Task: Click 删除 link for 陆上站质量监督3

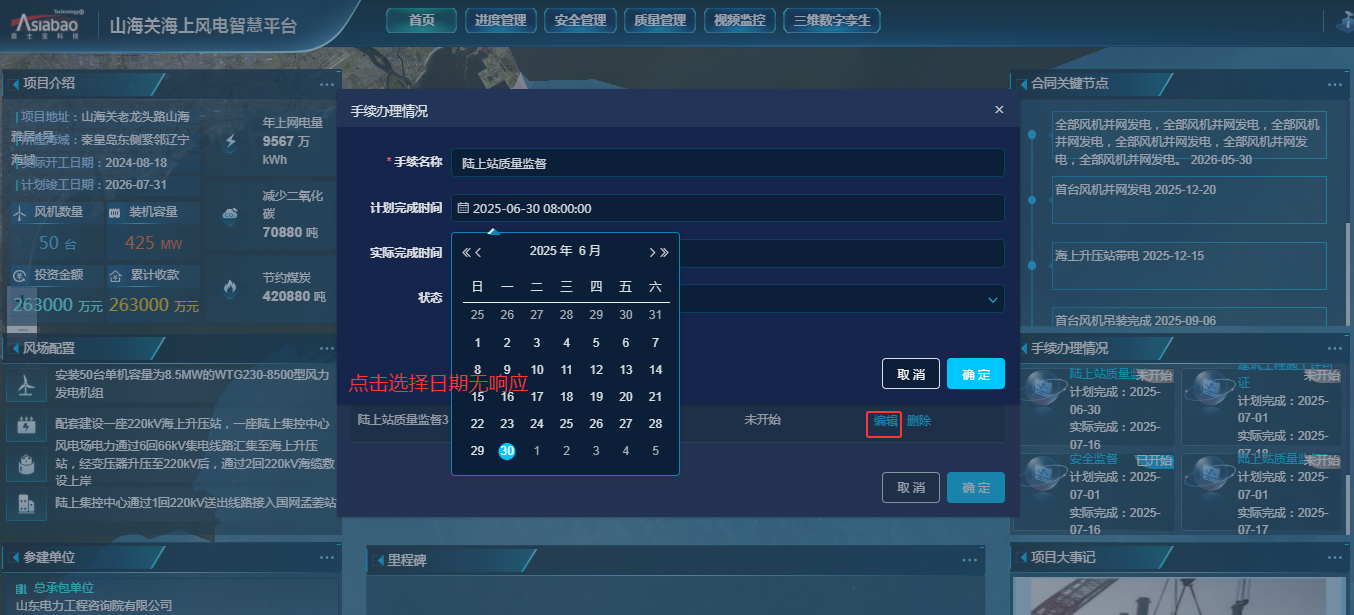Action: coord(918,421)
